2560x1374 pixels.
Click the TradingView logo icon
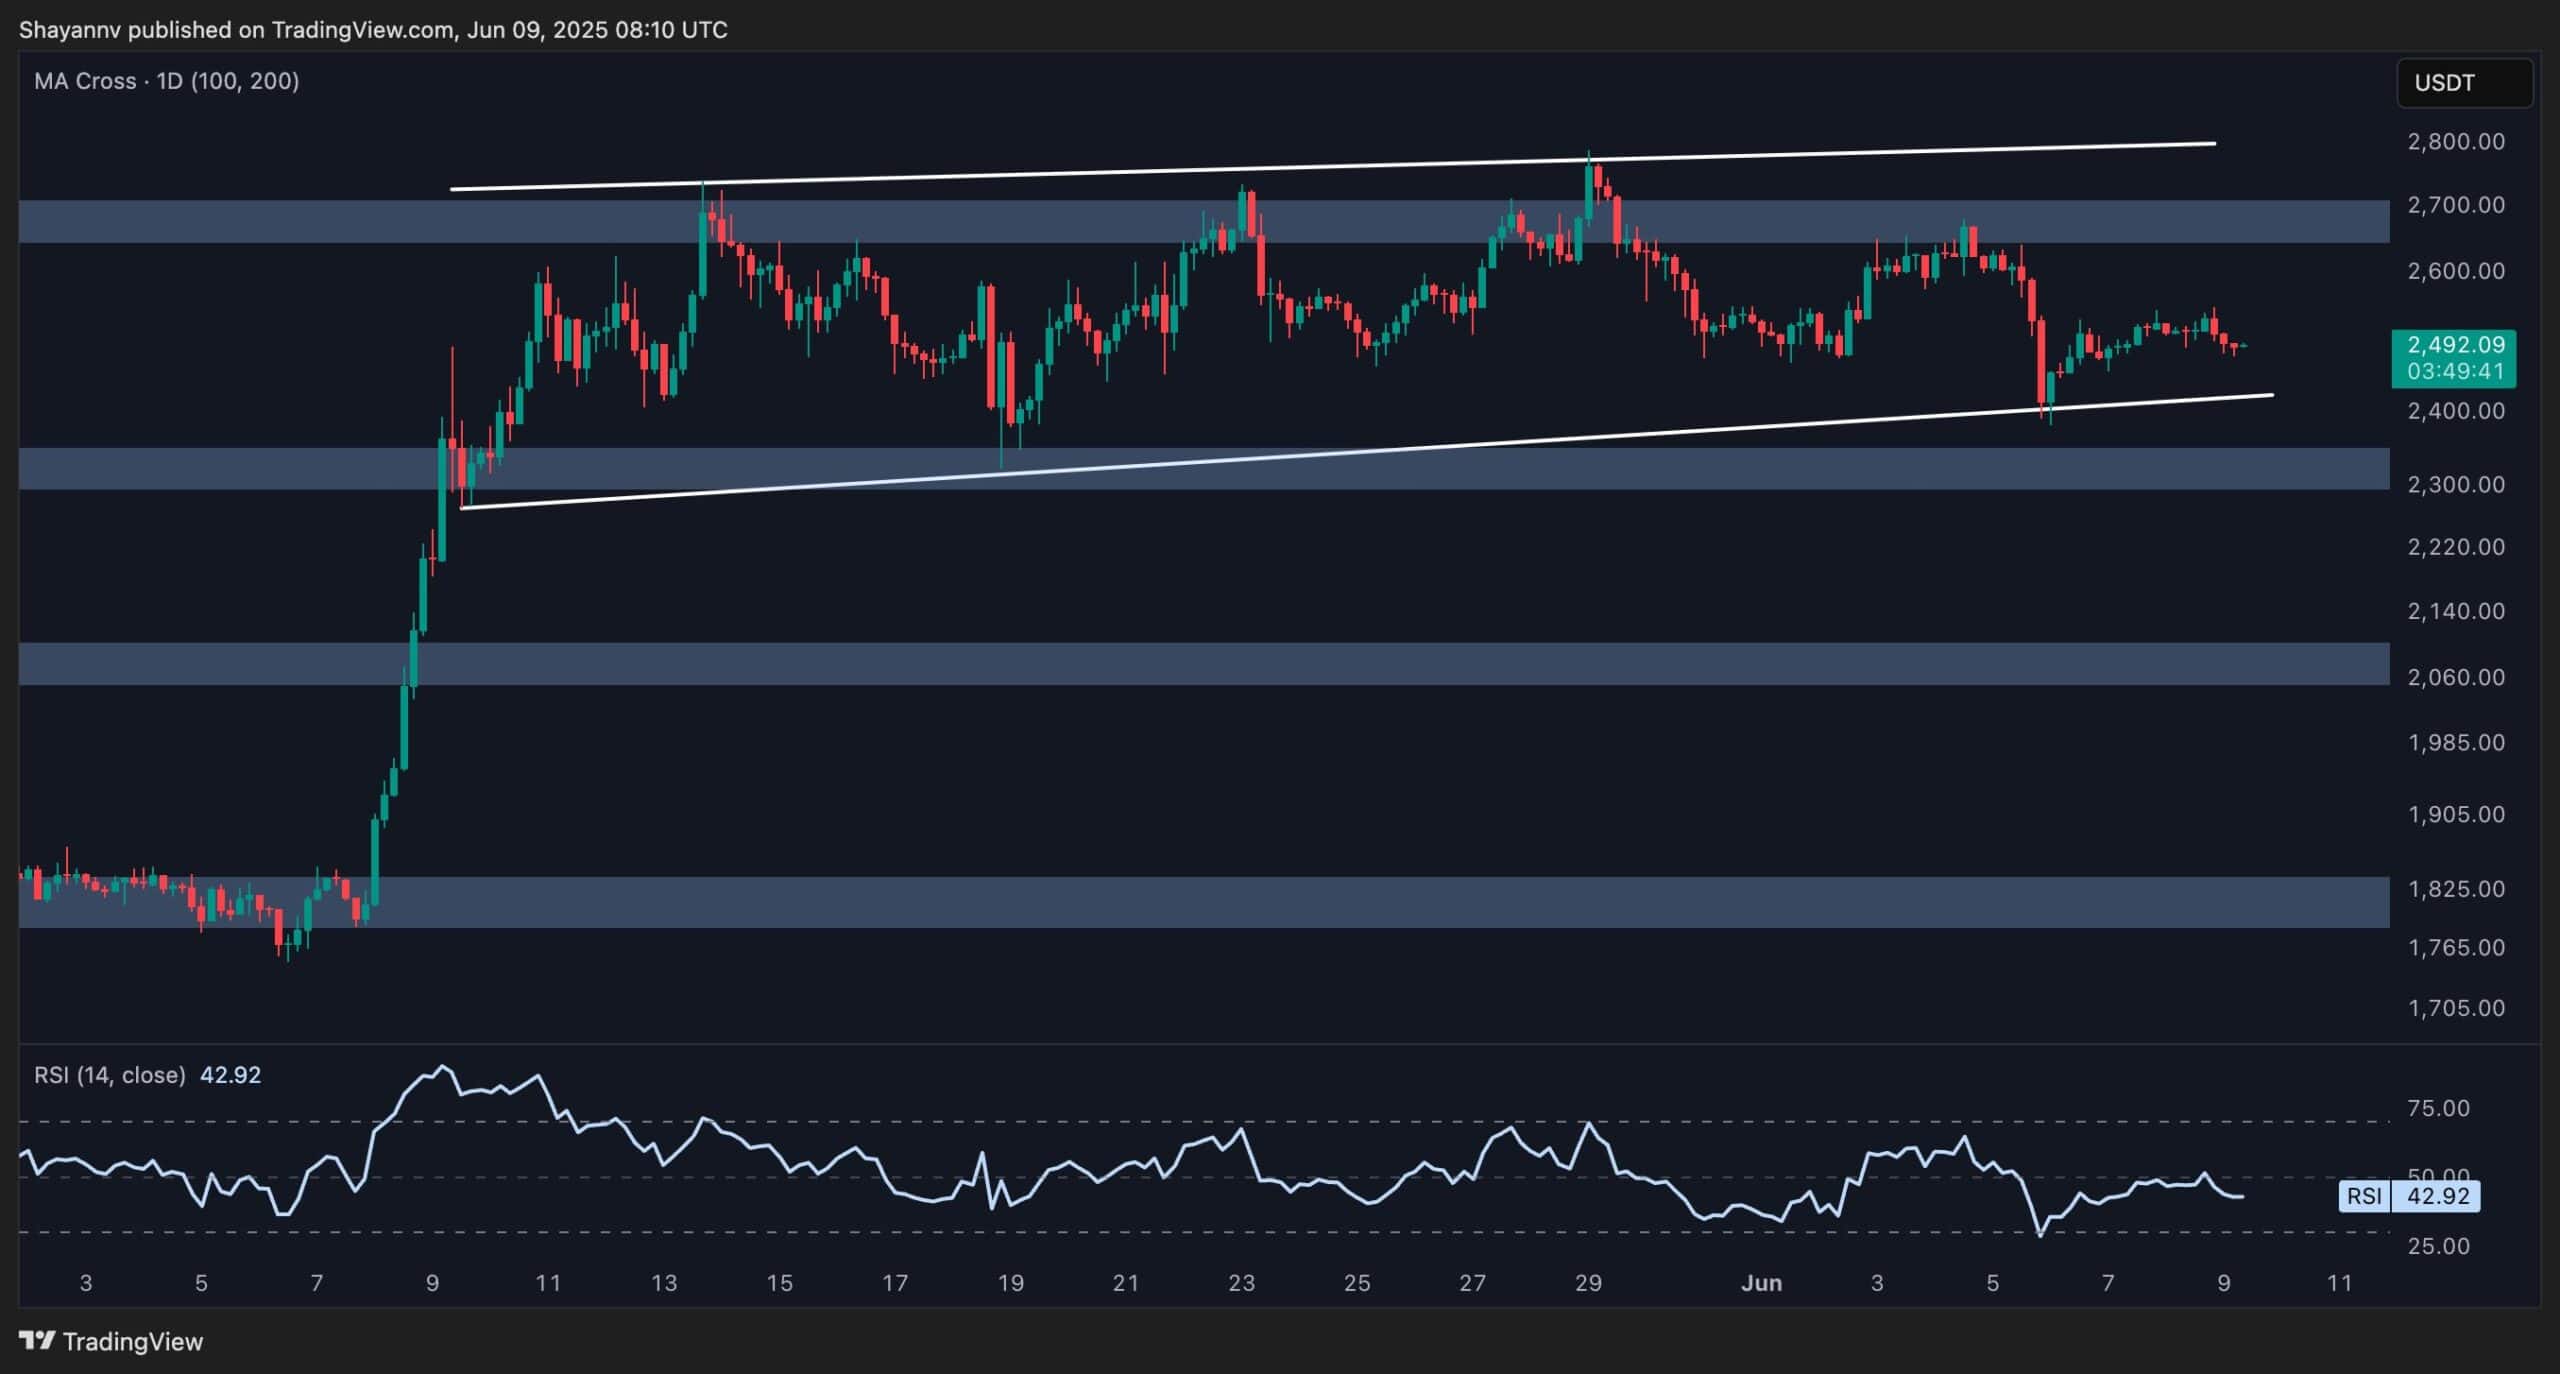(x=37, y=1341)
